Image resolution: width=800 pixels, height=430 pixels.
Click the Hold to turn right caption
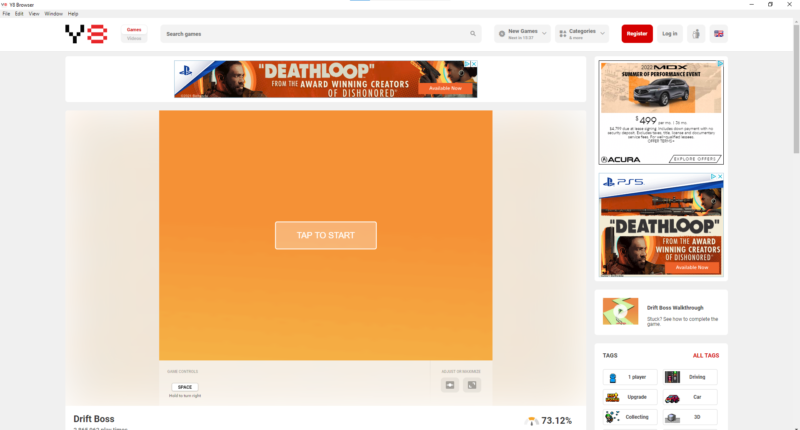(x=185, y=396)
